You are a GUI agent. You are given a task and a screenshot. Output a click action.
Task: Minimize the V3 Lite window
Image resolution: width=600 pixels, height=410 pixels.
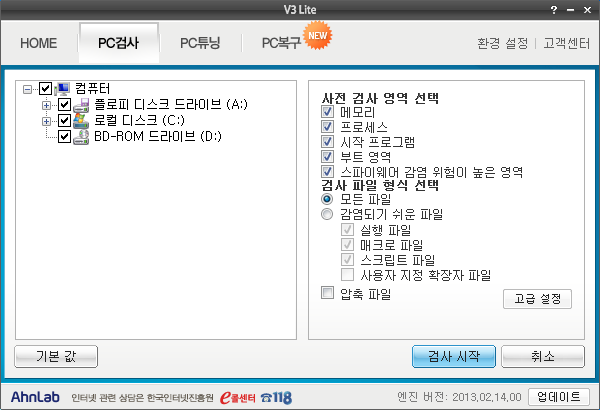point(571,10)
